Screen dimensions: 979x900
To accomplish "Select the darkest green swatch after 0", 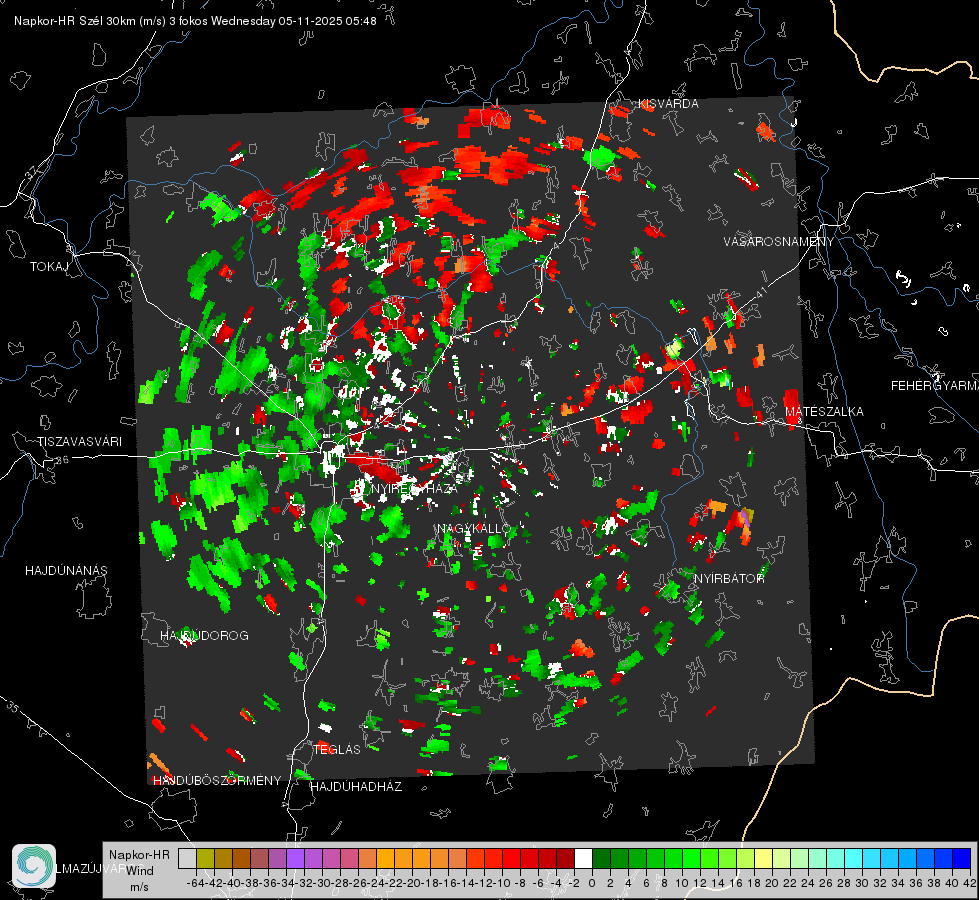I will (601, 858).
